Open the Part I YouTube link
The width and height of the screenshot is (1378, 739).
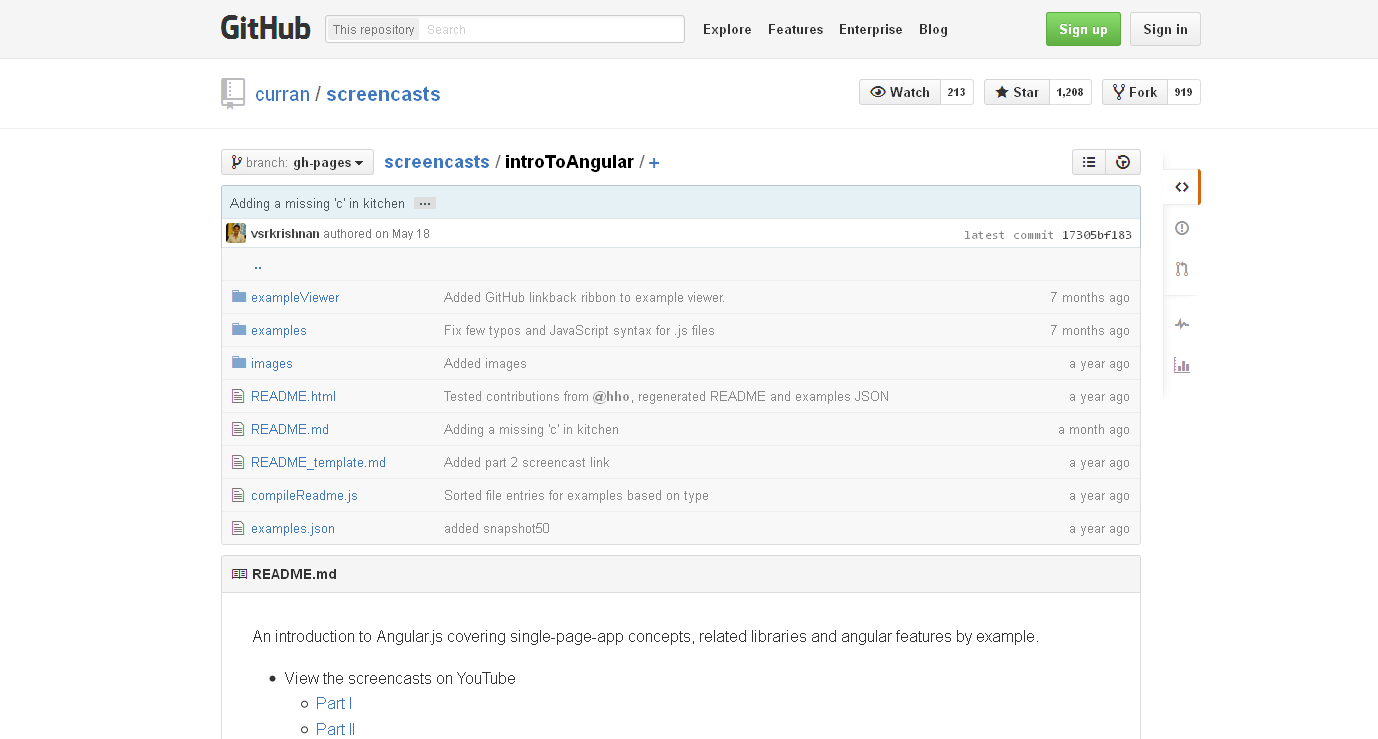[334, 703]
